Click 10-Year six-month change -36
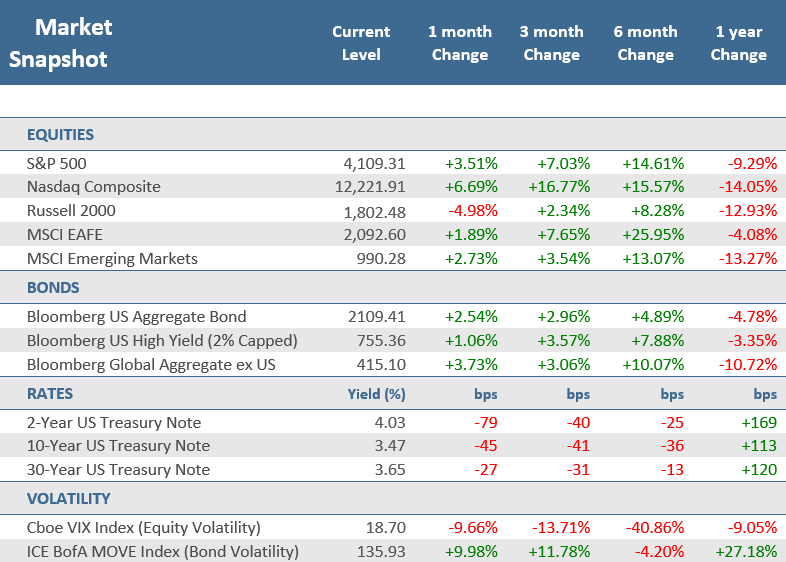 tap(672, 446)
